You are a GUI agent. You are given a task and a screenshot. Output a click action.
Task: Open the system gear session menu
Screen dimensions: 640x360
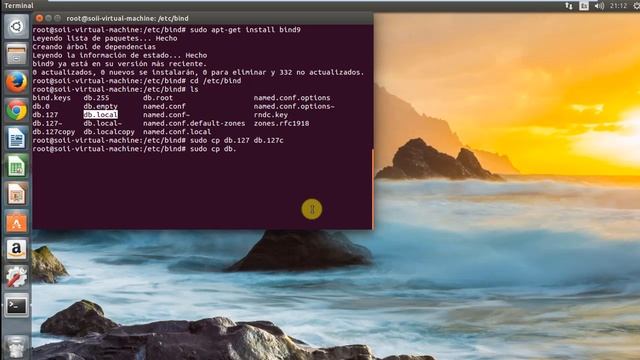[636, 6]
